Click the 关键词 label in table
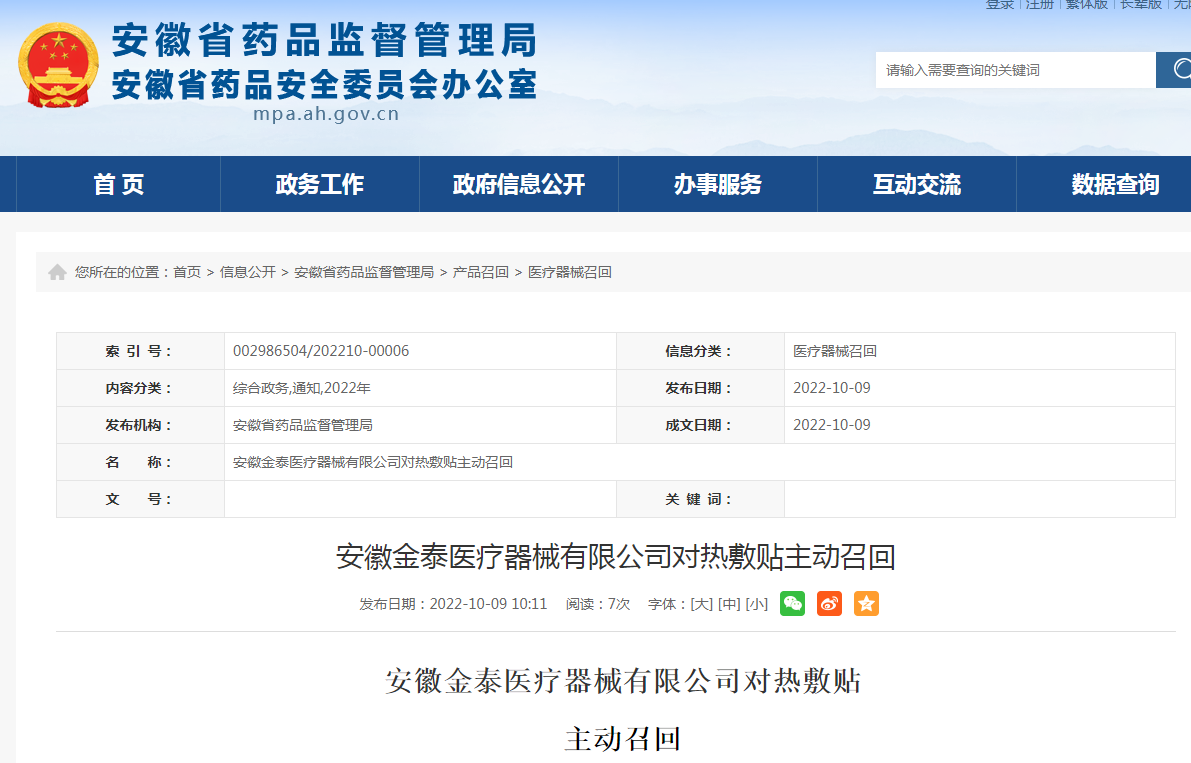 [x=700, y=500]
